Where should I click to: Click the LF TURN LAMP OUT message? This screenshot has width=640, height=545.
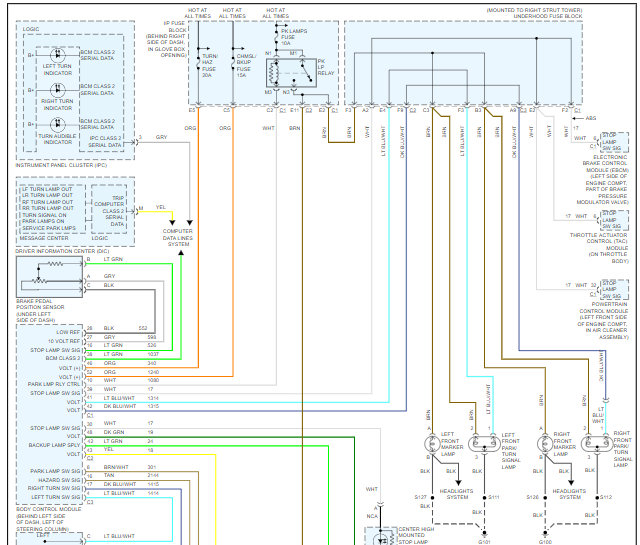[x=47, y=189]
